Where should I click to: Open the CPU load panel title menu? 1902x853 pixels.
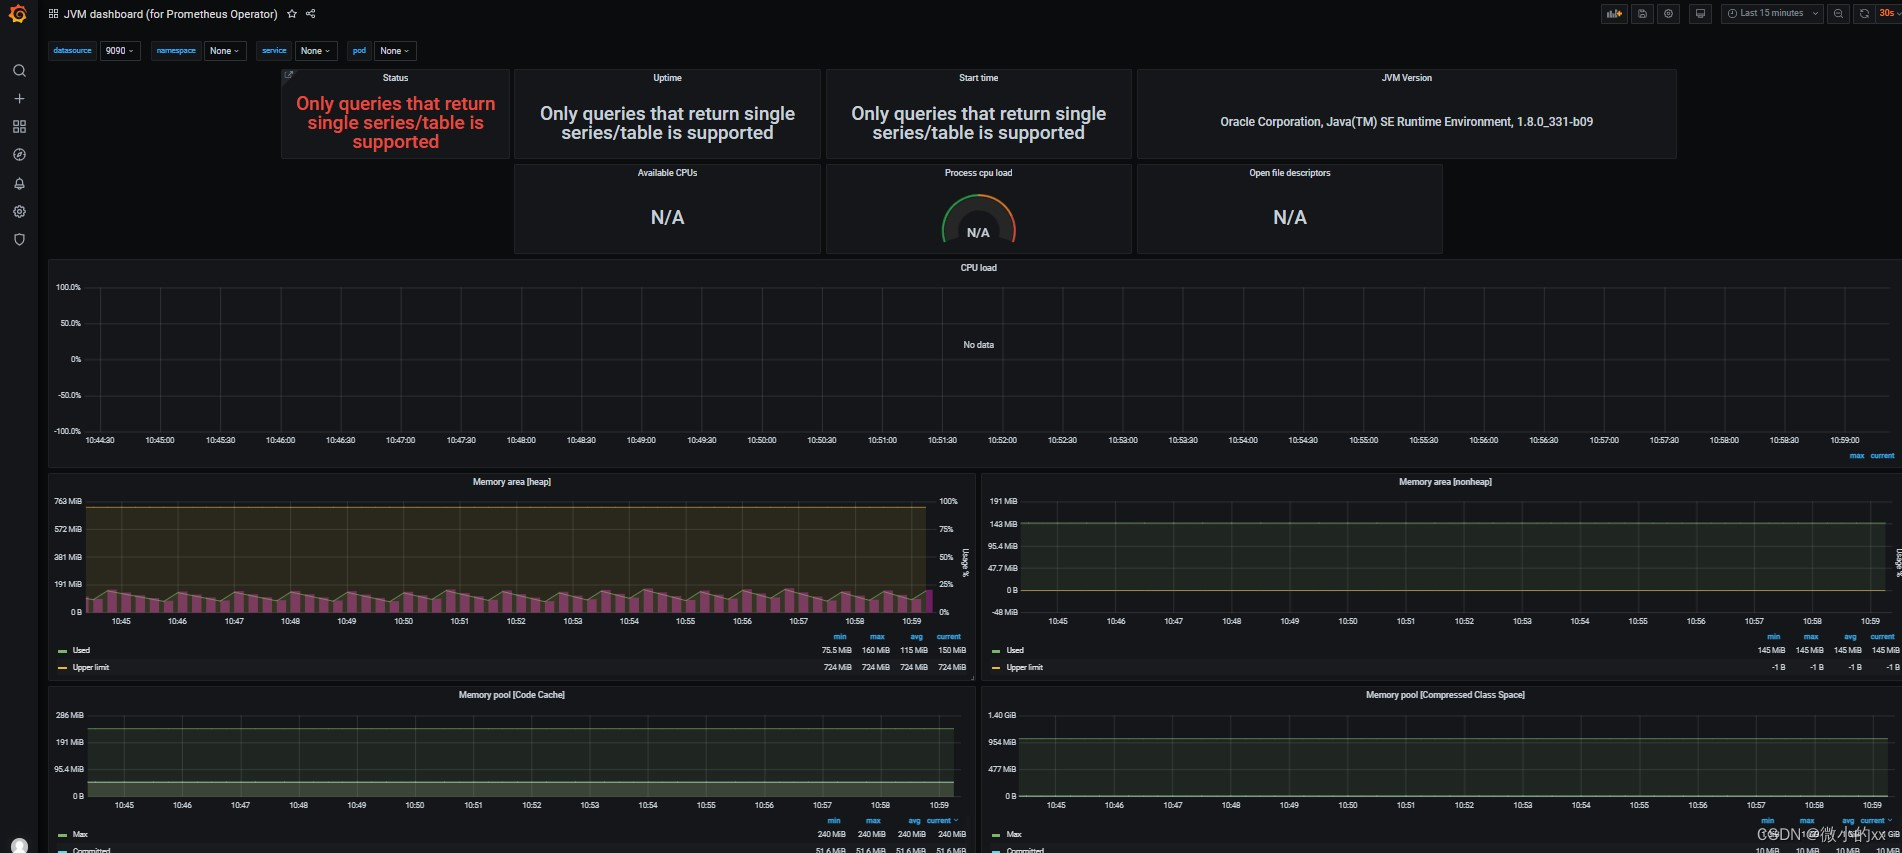tap(978, 268)
